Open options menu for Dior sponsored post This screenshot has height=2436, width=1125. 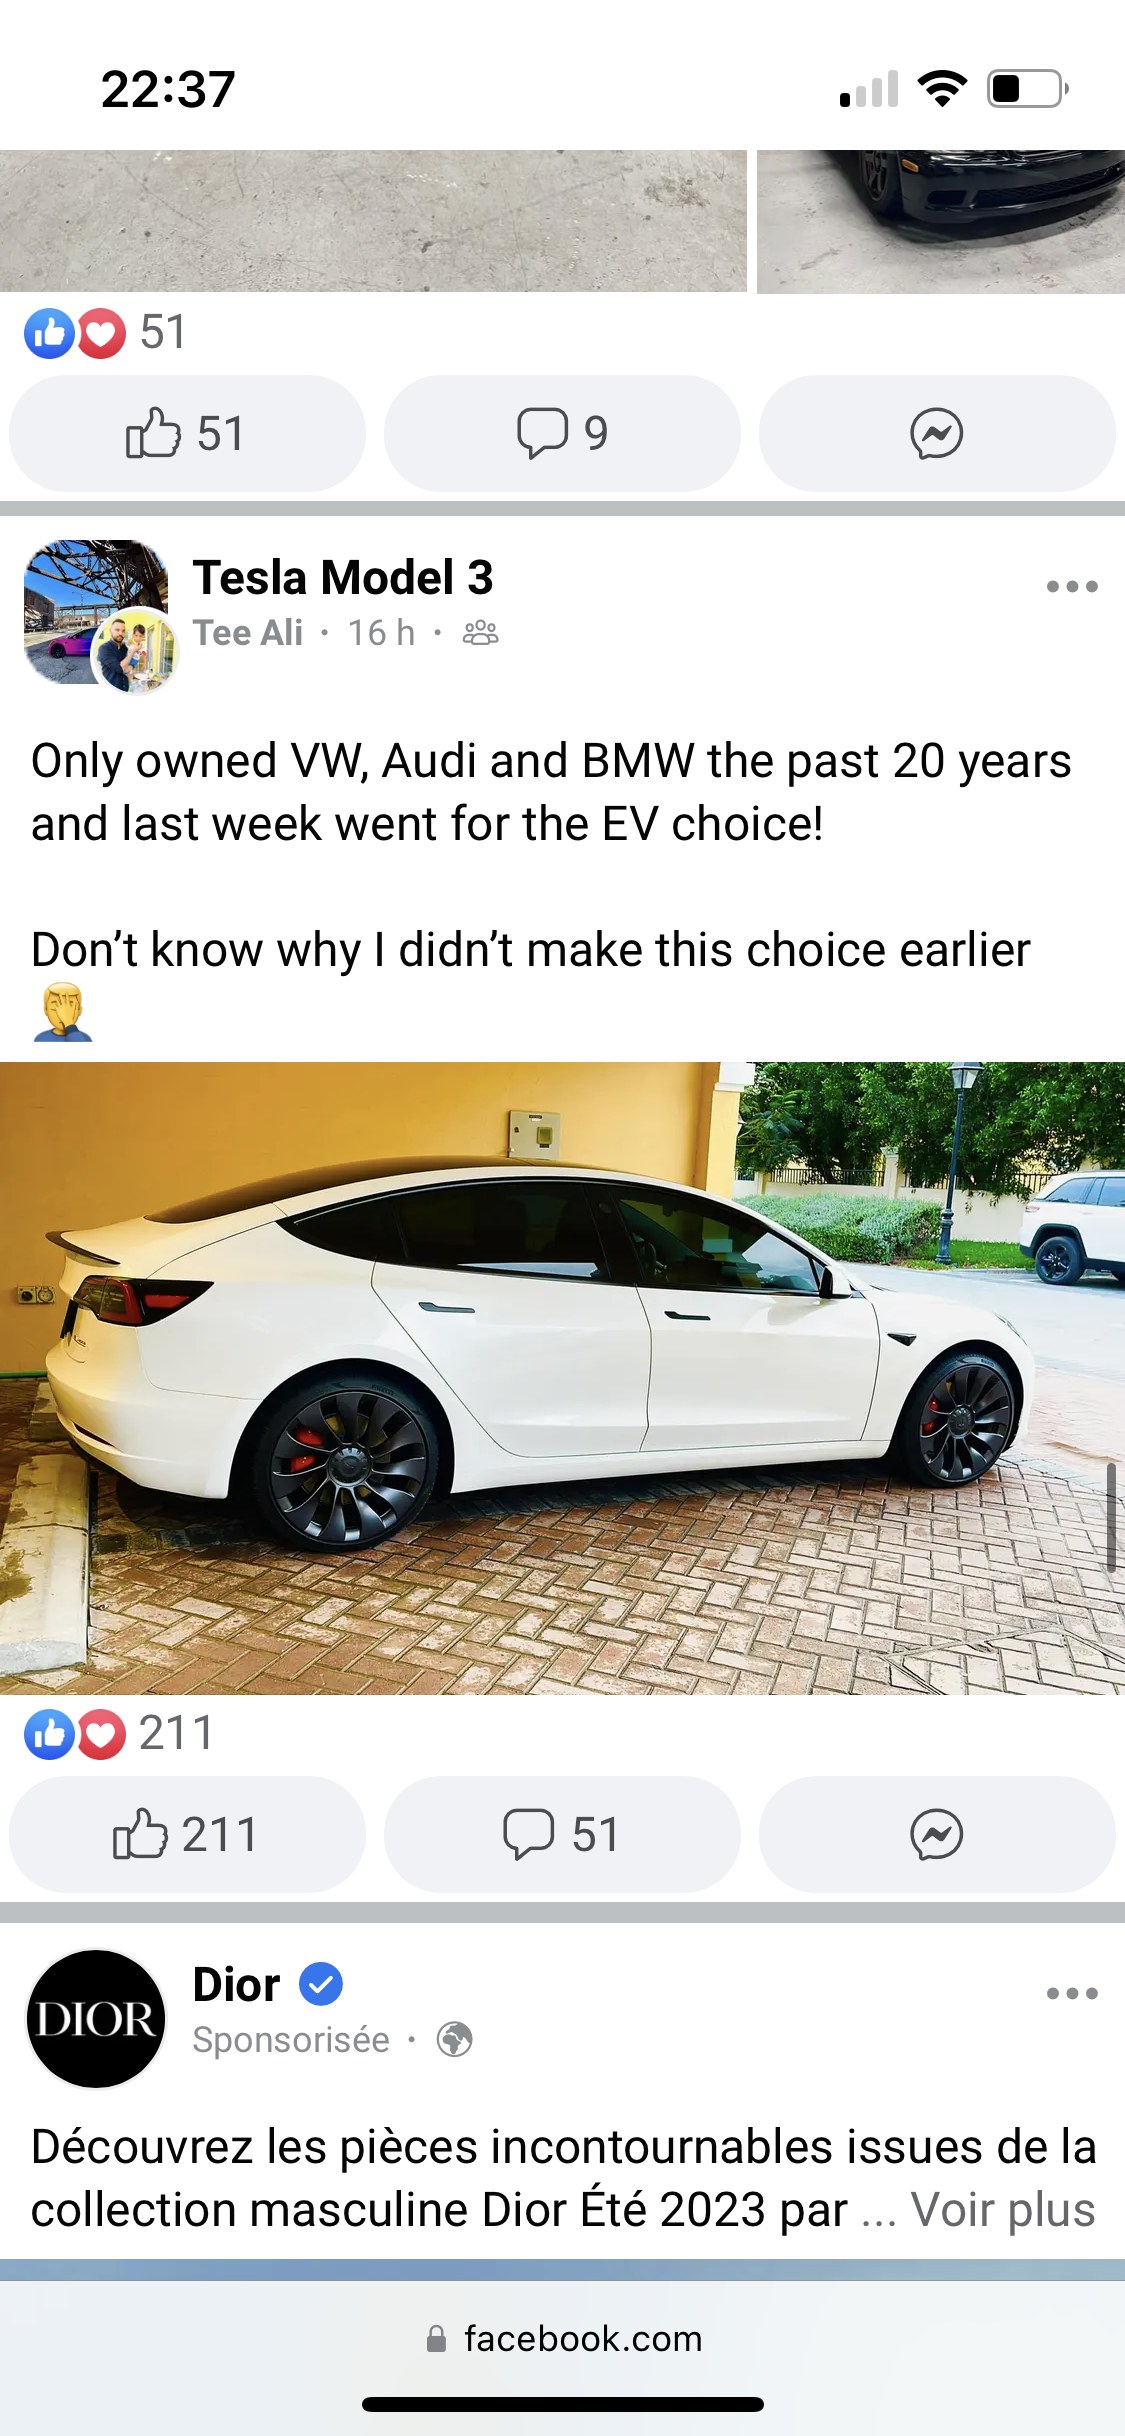point(1072,1993)
